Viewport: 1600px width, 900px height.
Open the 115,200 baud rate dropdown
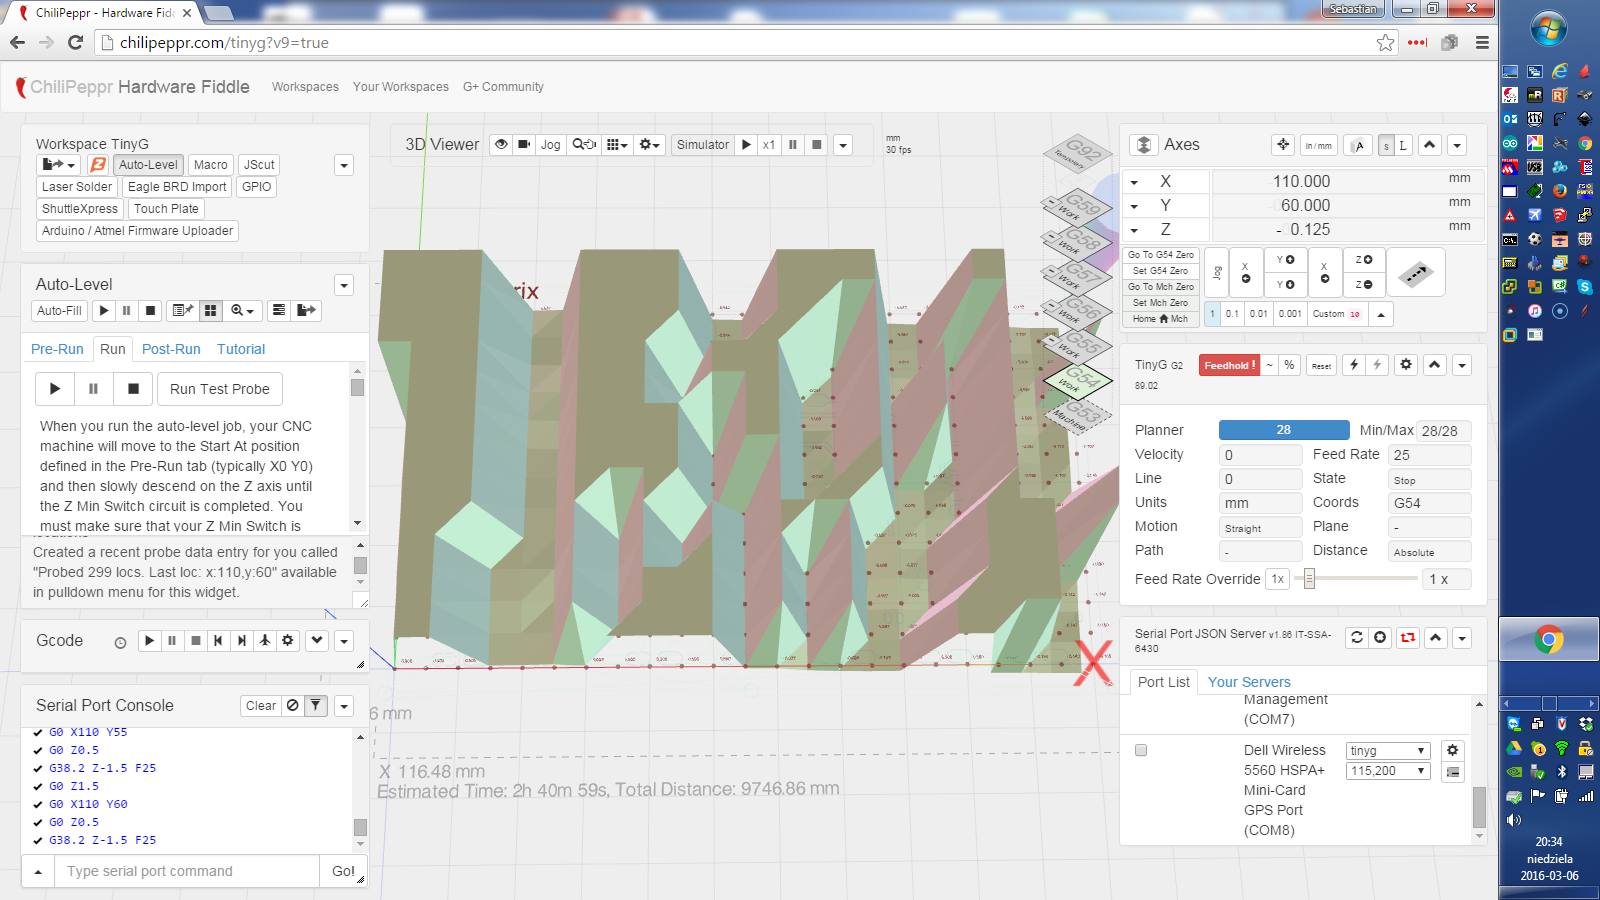(x=1388, y=771)
